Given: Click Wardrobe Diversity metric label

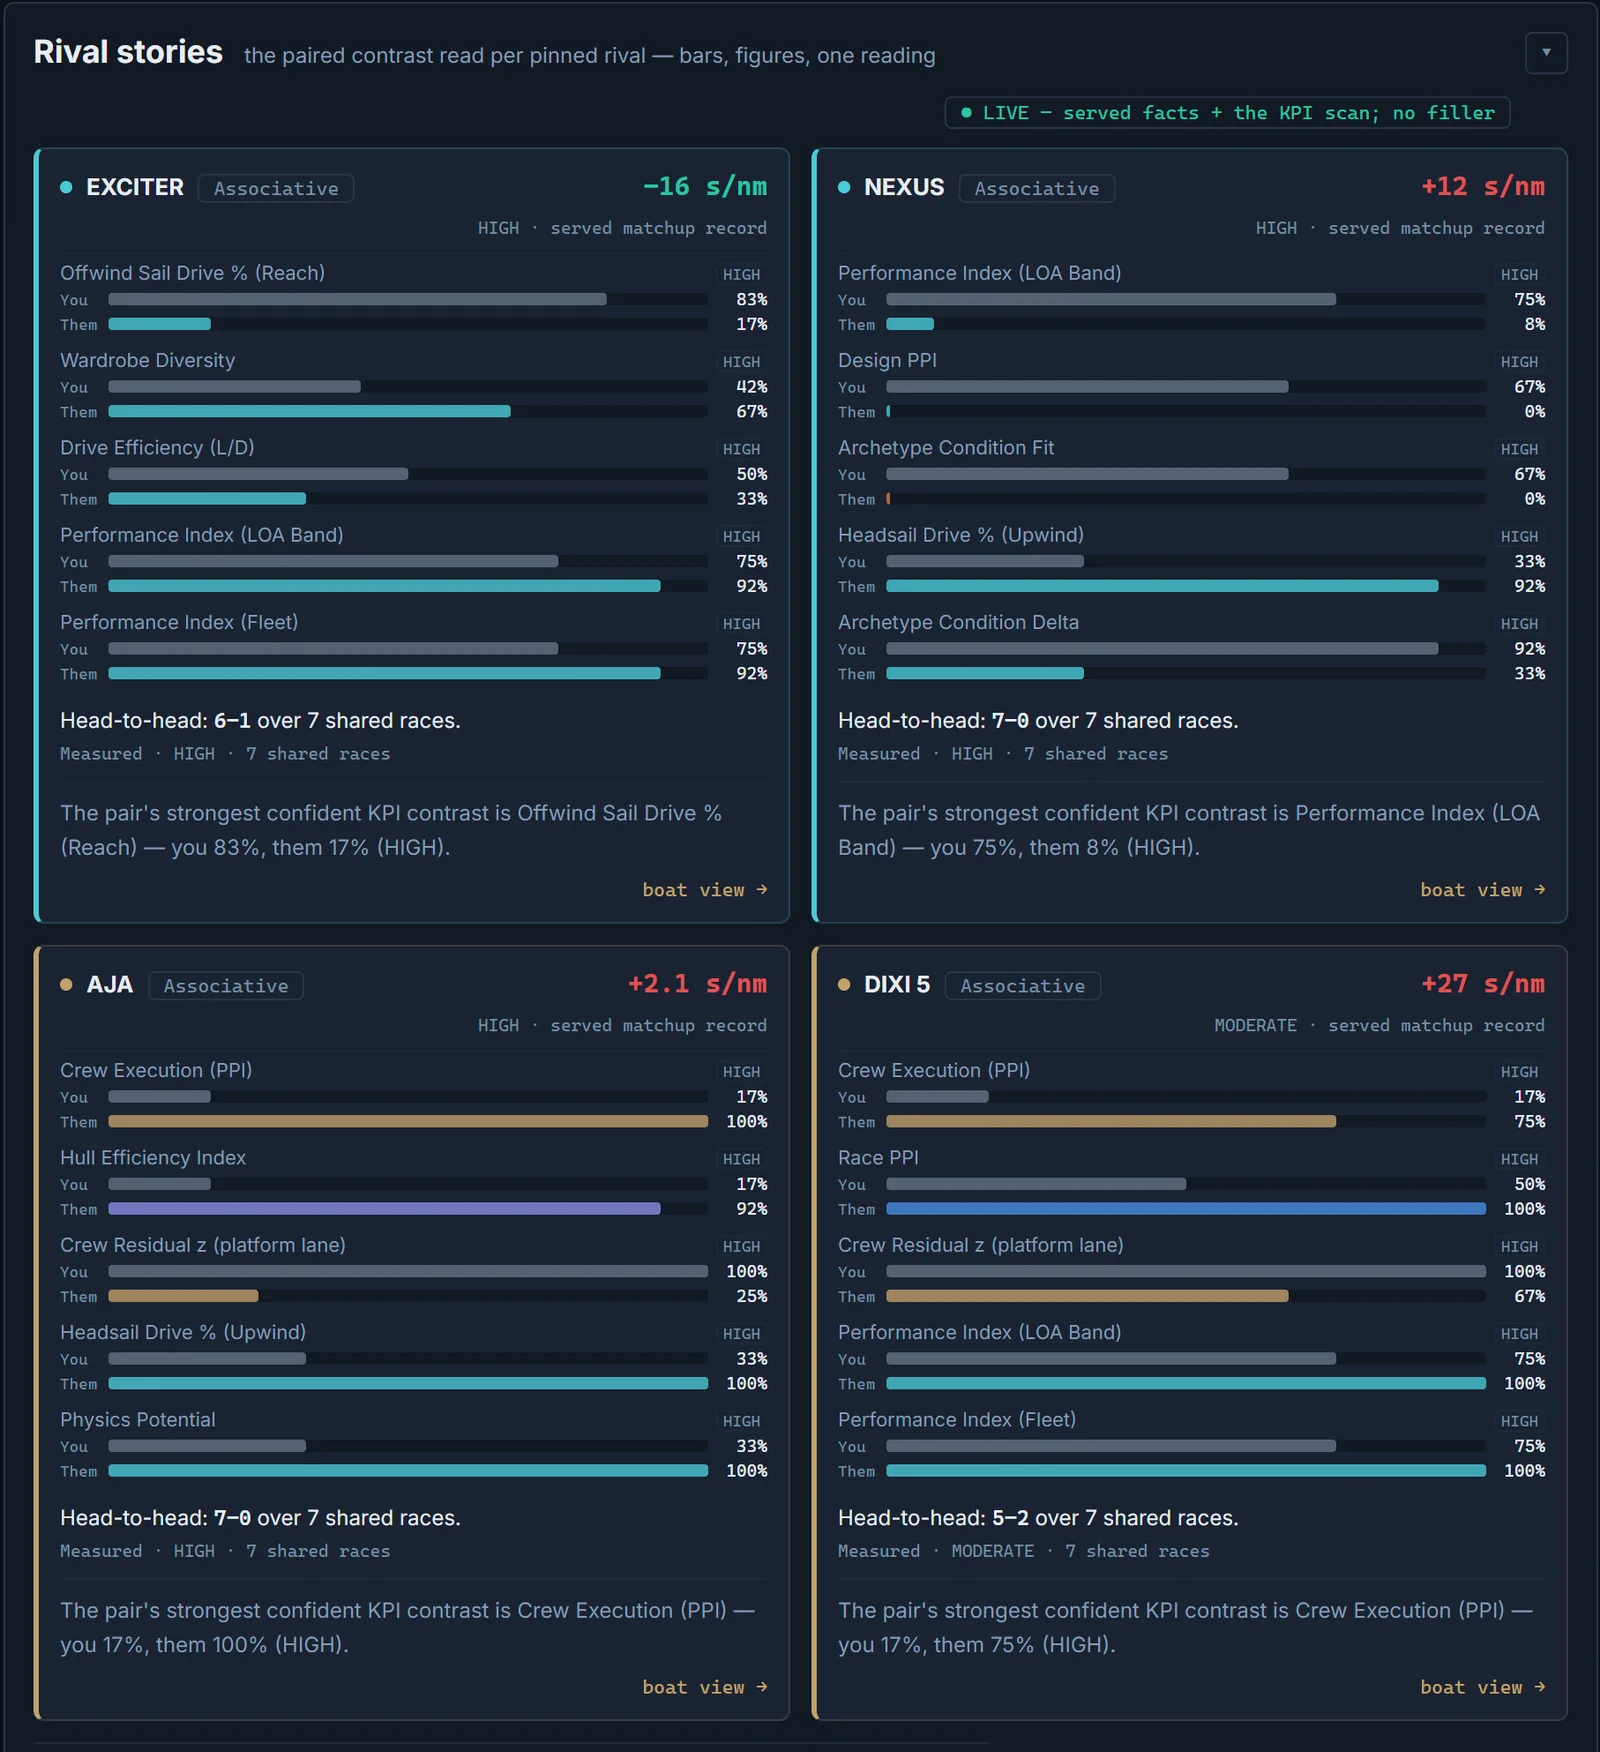Looking at the screenshot, I should 147,360.
